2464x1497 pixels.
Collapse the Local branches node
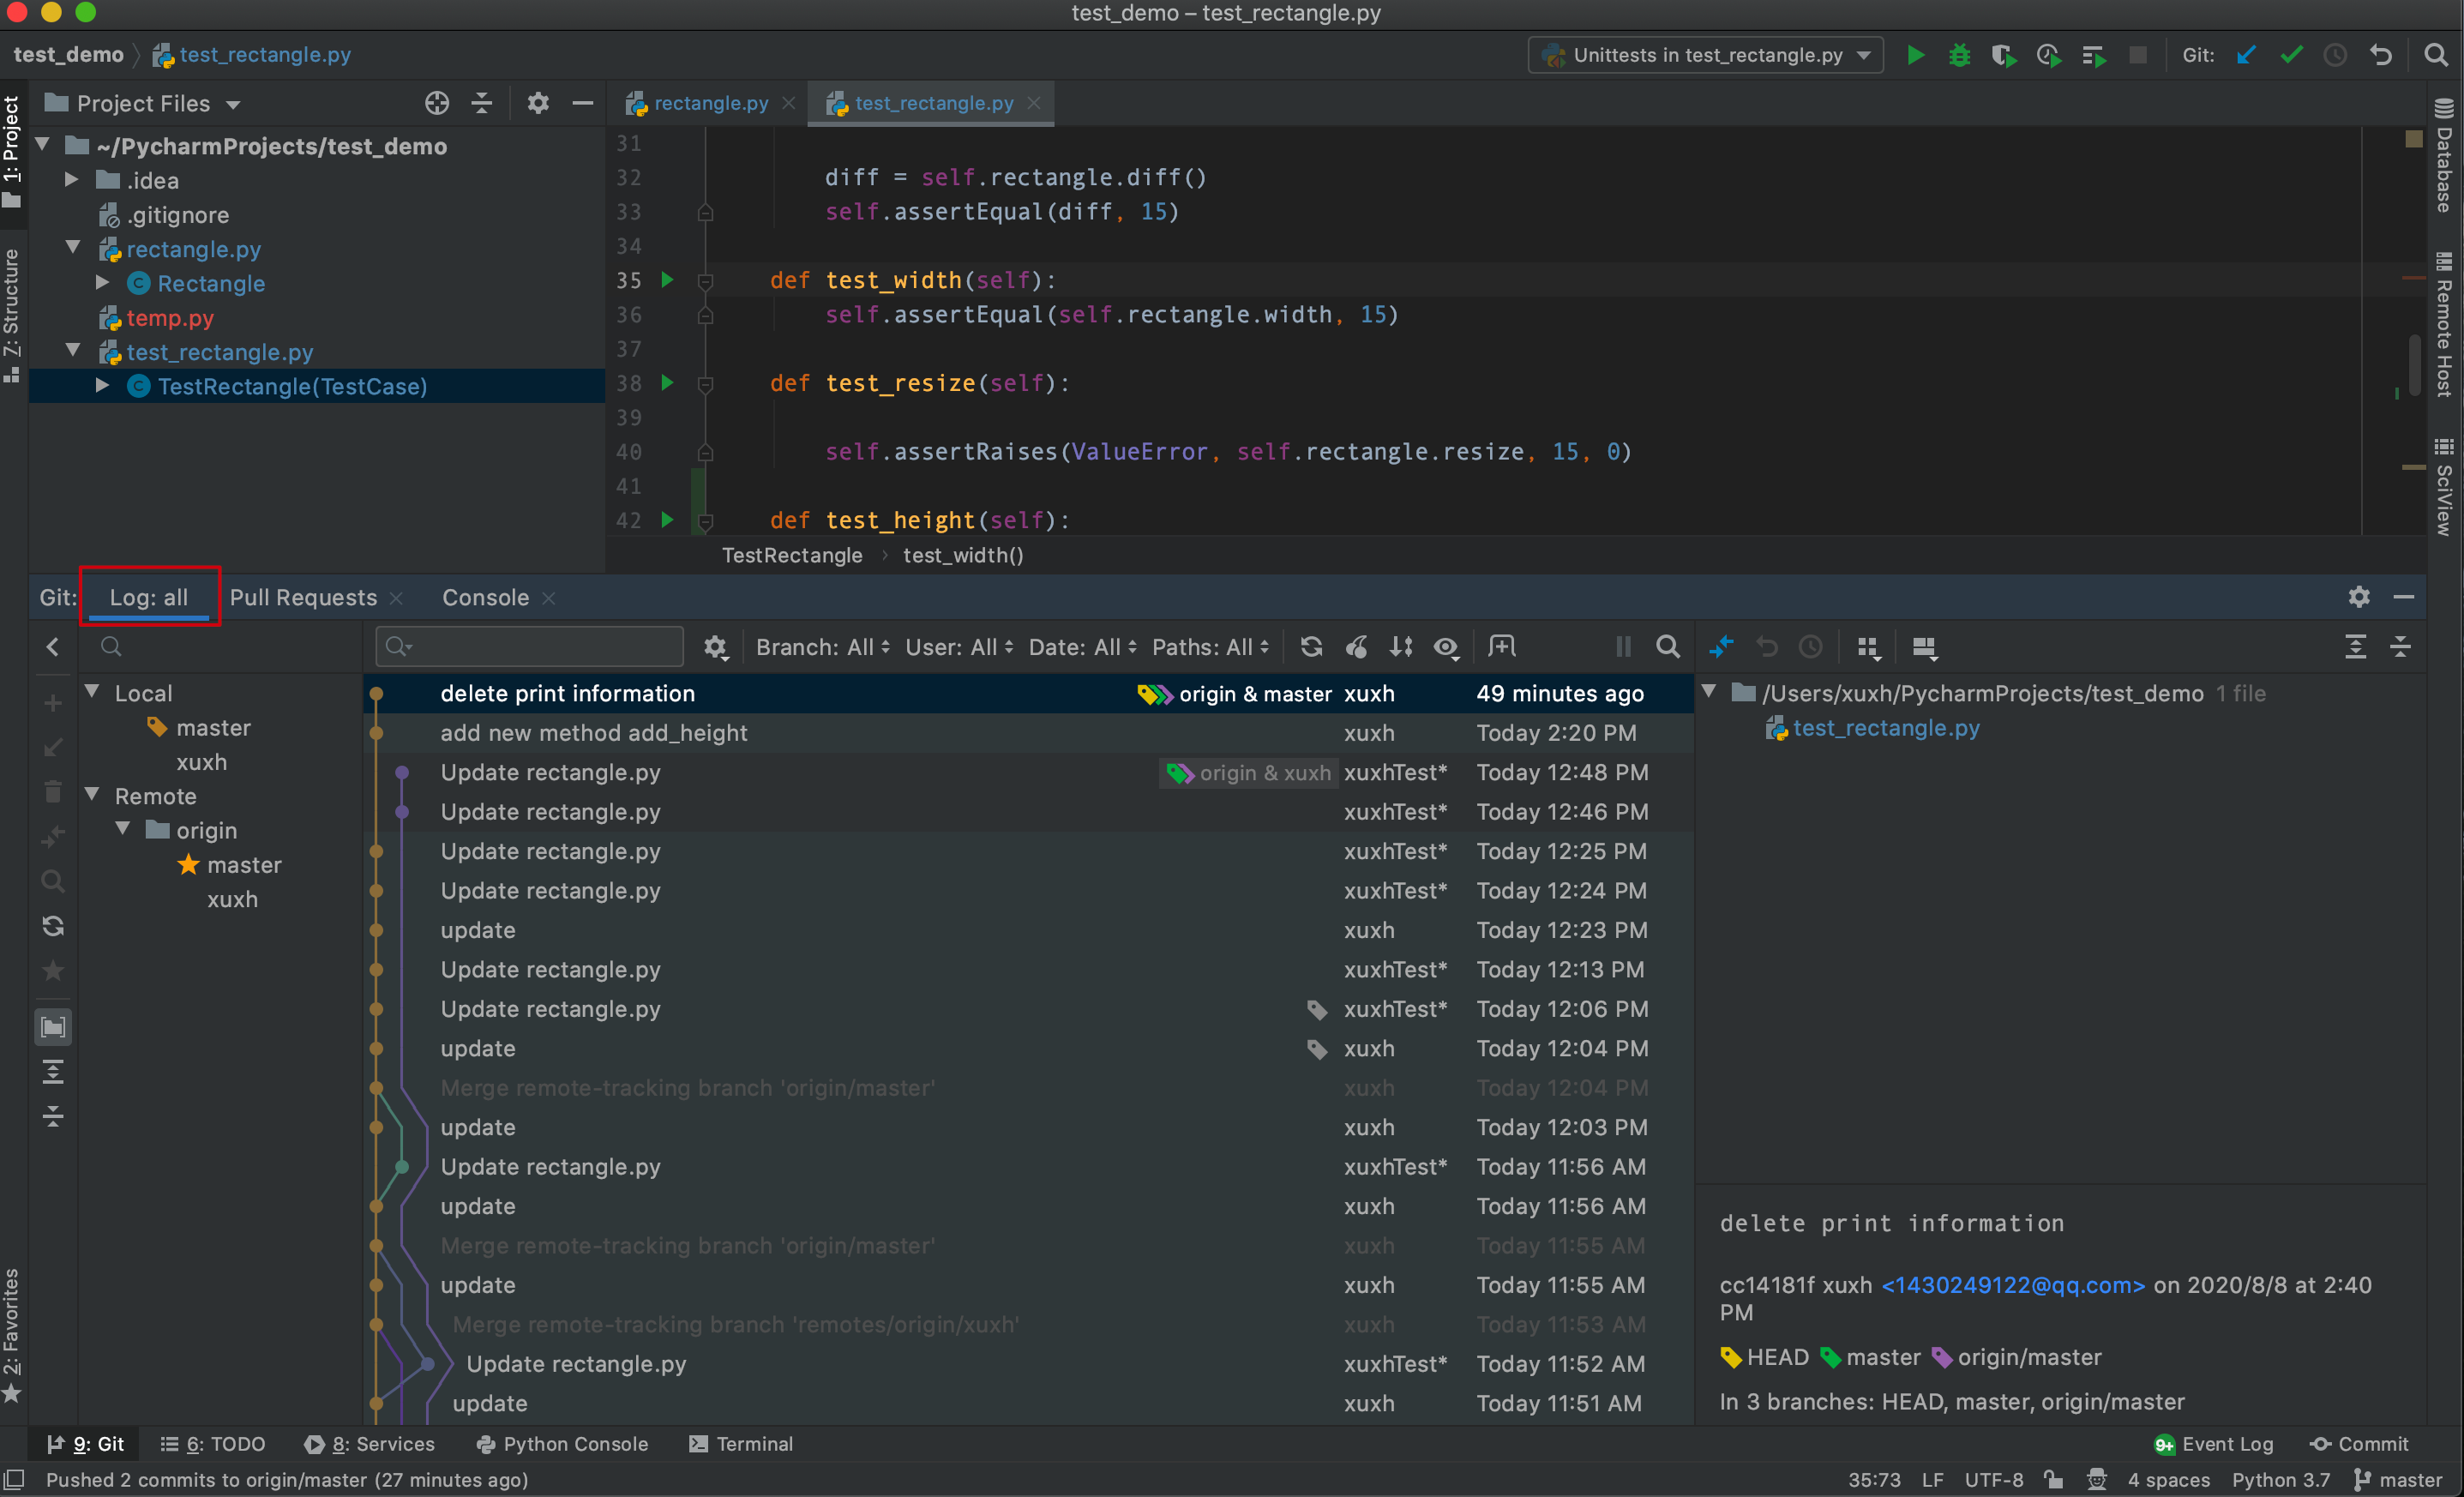point(92,692)
